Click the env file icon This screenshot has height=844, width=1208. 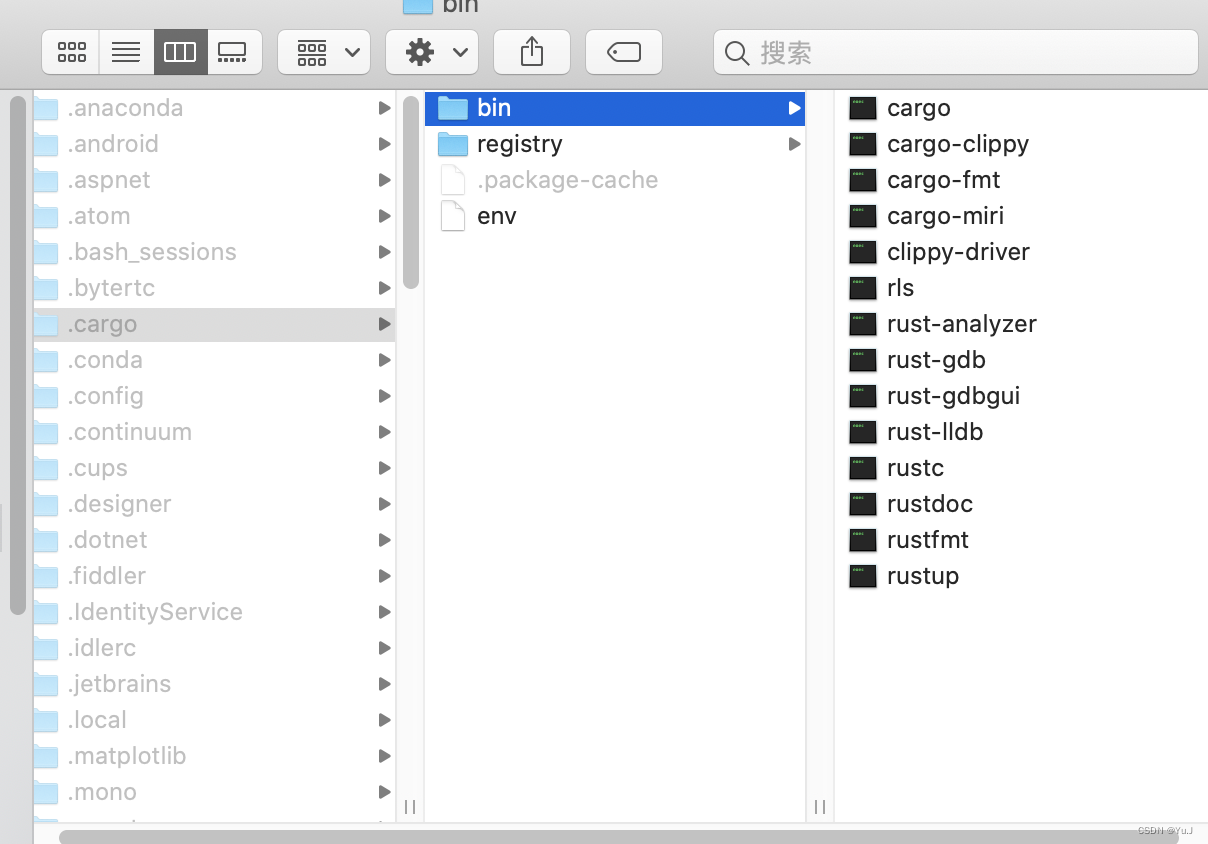453,216
